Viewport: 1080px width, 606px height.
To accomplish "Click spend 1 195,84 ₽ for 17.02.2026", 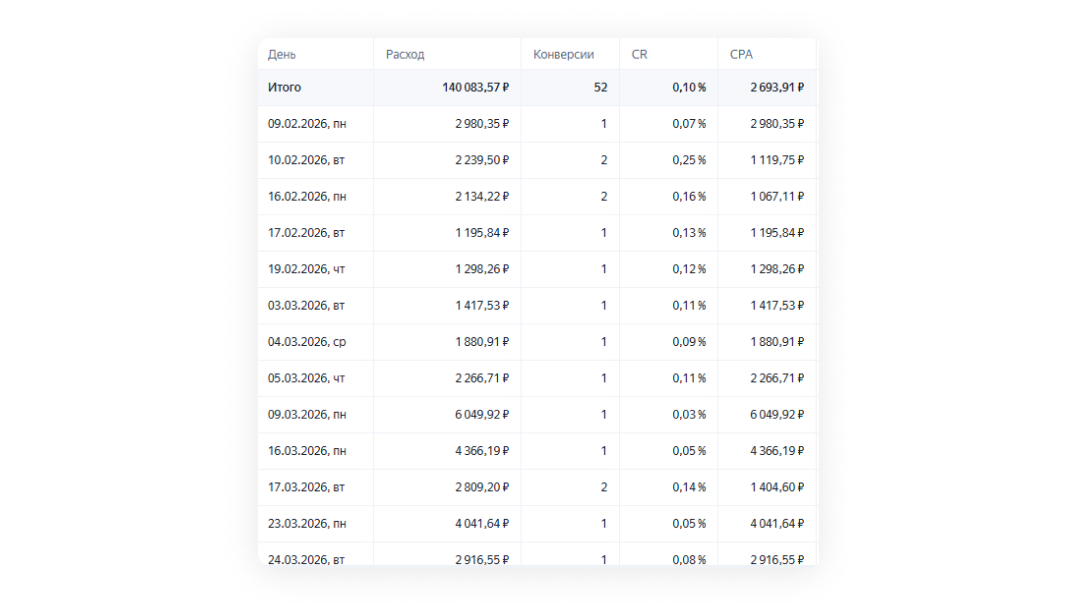I will 482,233.
